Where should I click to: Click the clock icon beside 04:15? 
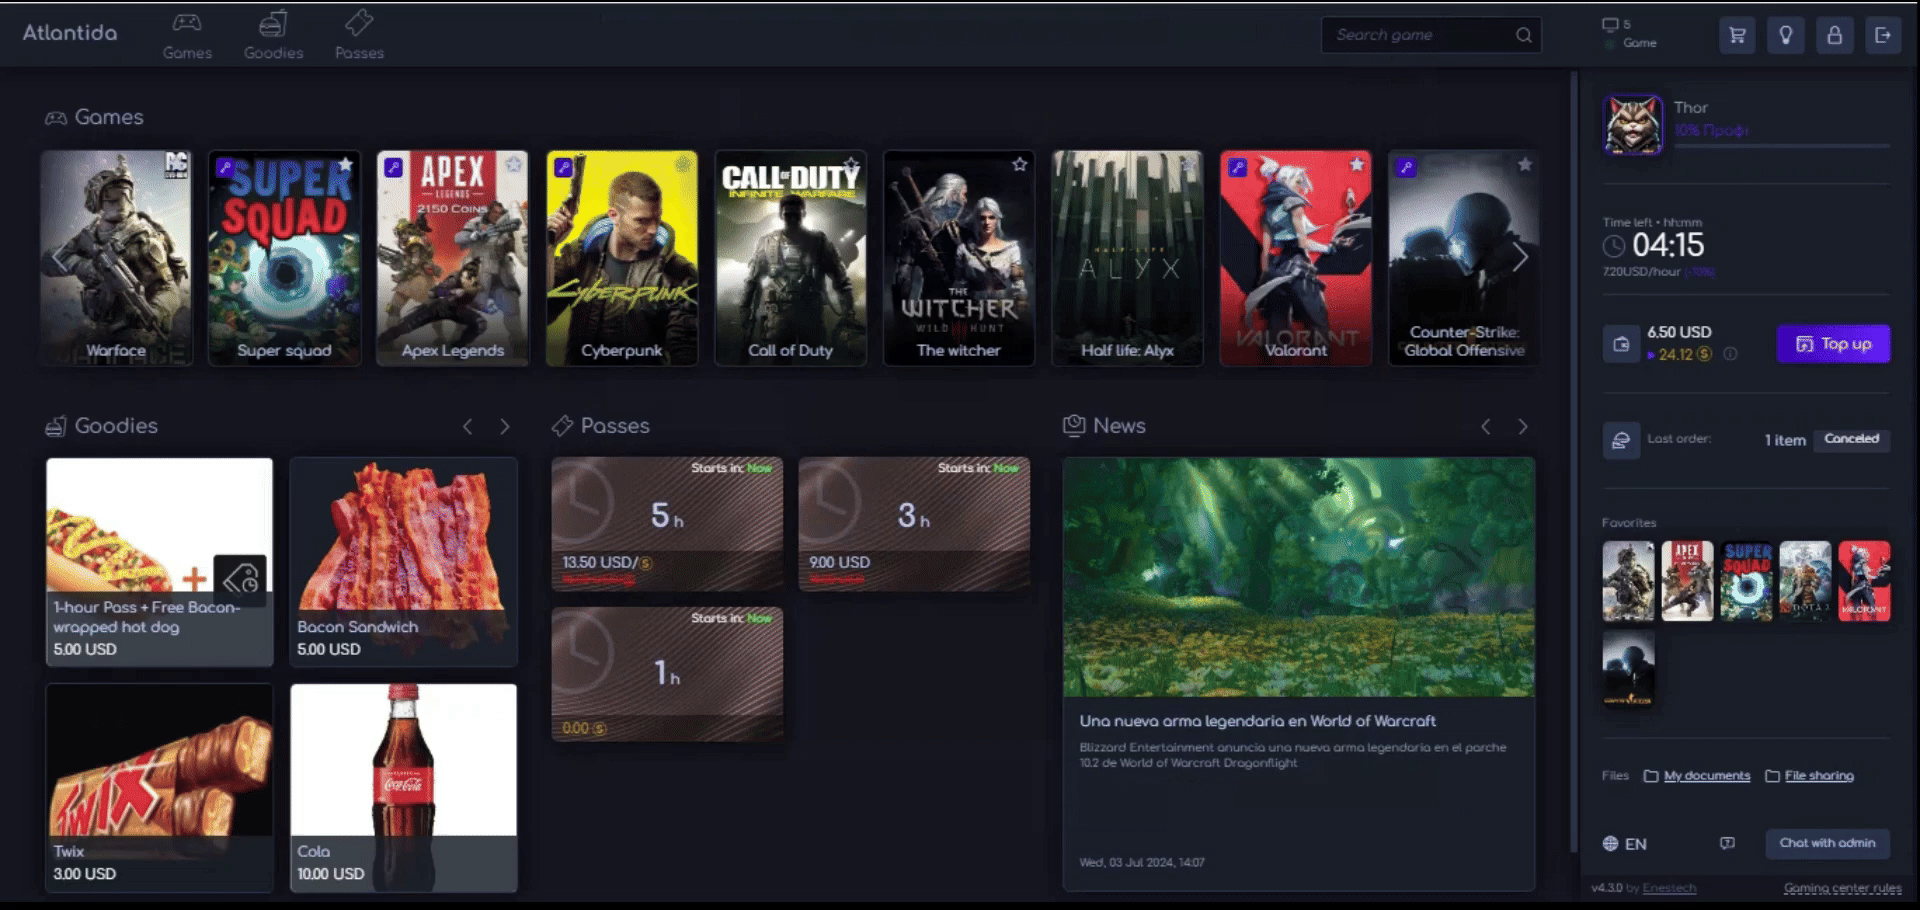[x=1614, y=246]
